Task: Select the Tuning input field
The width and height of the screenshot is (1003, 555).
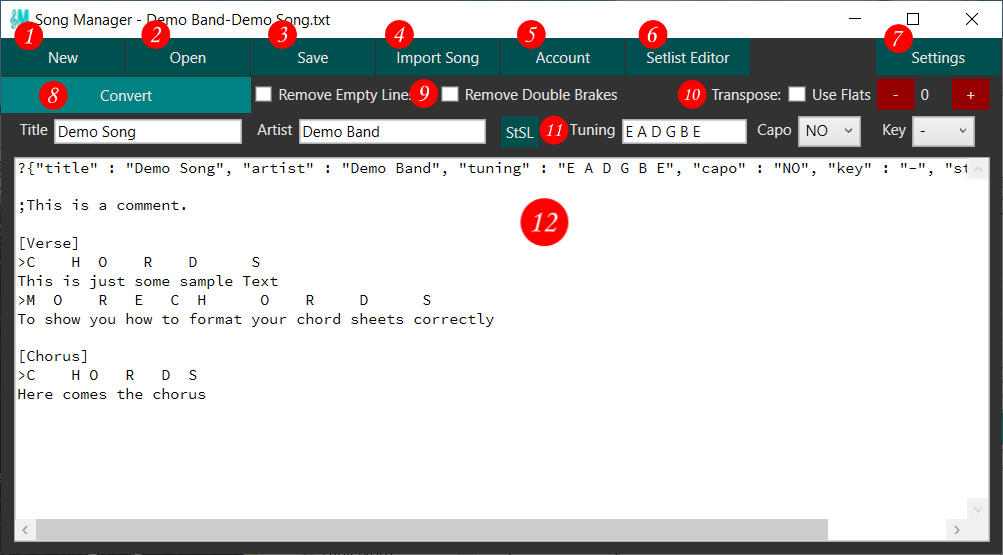Action: 683,131
